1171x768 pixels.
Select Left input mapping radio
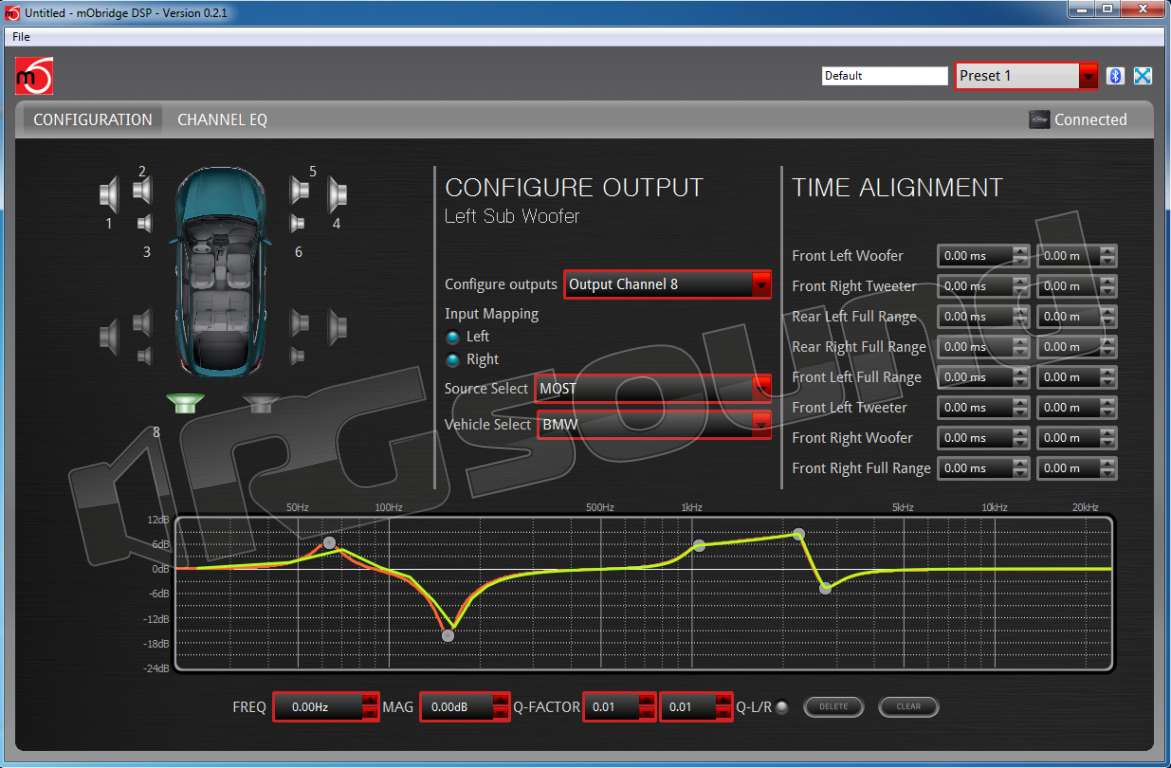(453, 337)
